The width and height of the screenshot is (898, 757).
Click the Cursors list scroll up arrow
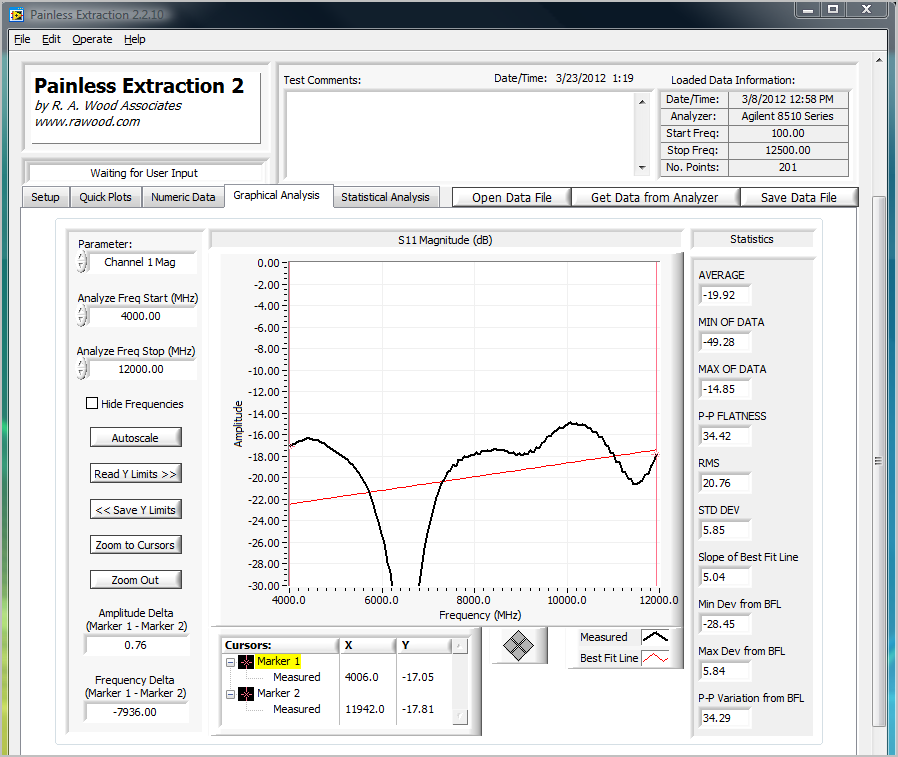[x=458, y=646]
